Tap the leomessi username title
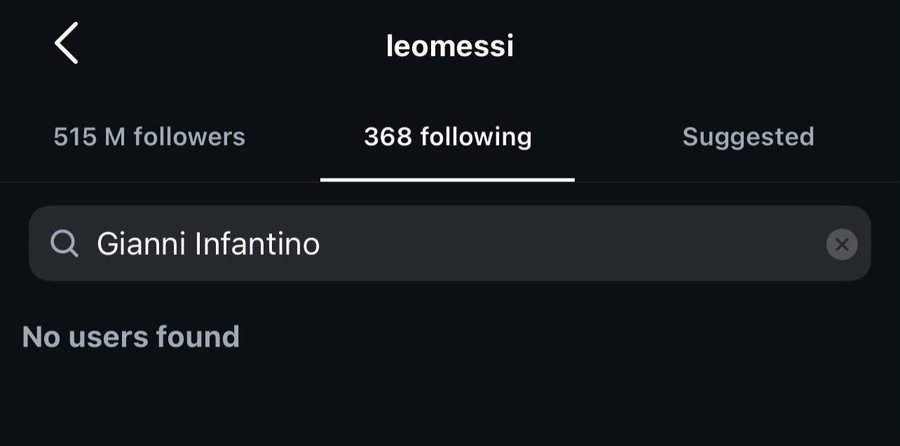The image size is (900, 446). 449,46
